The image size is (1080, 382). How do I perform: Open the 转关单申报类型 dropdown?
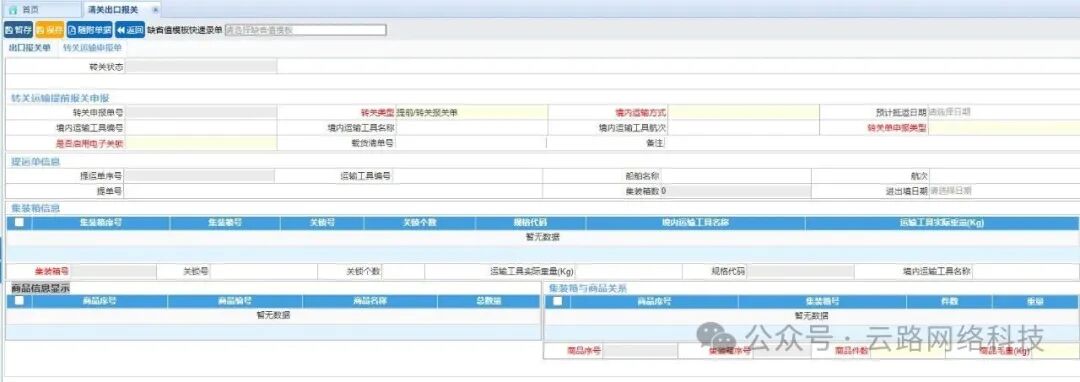point(1003,127)
